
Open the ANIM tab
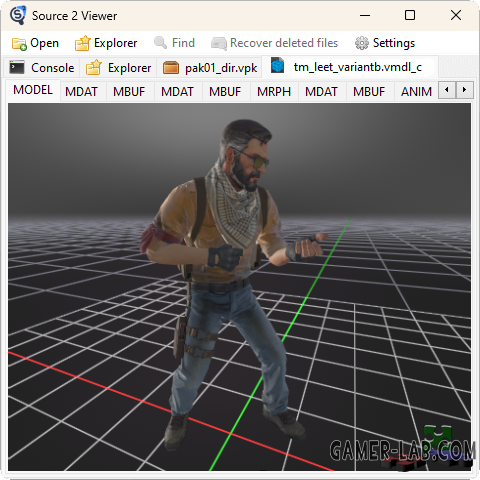(416, 92)
